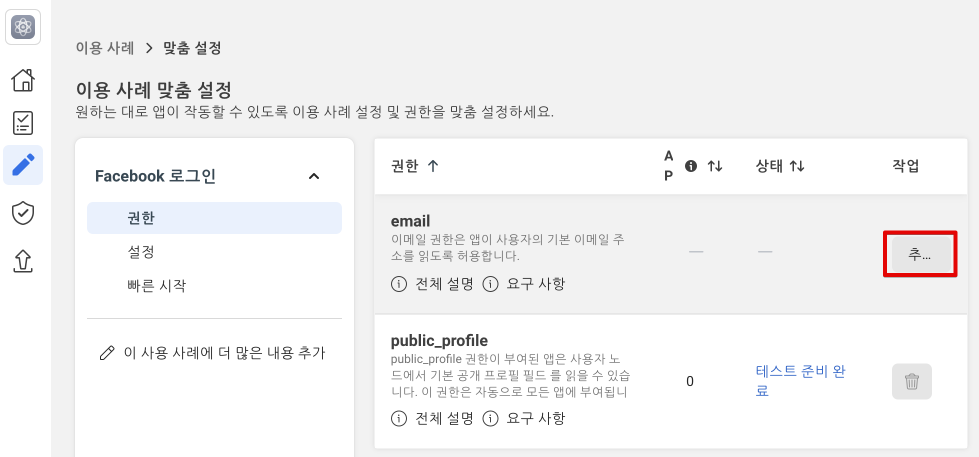The width and height of the screenshot is (979, 457).
Task: Open the app atom icon at top of sidebar
Action: pos(23,27)
